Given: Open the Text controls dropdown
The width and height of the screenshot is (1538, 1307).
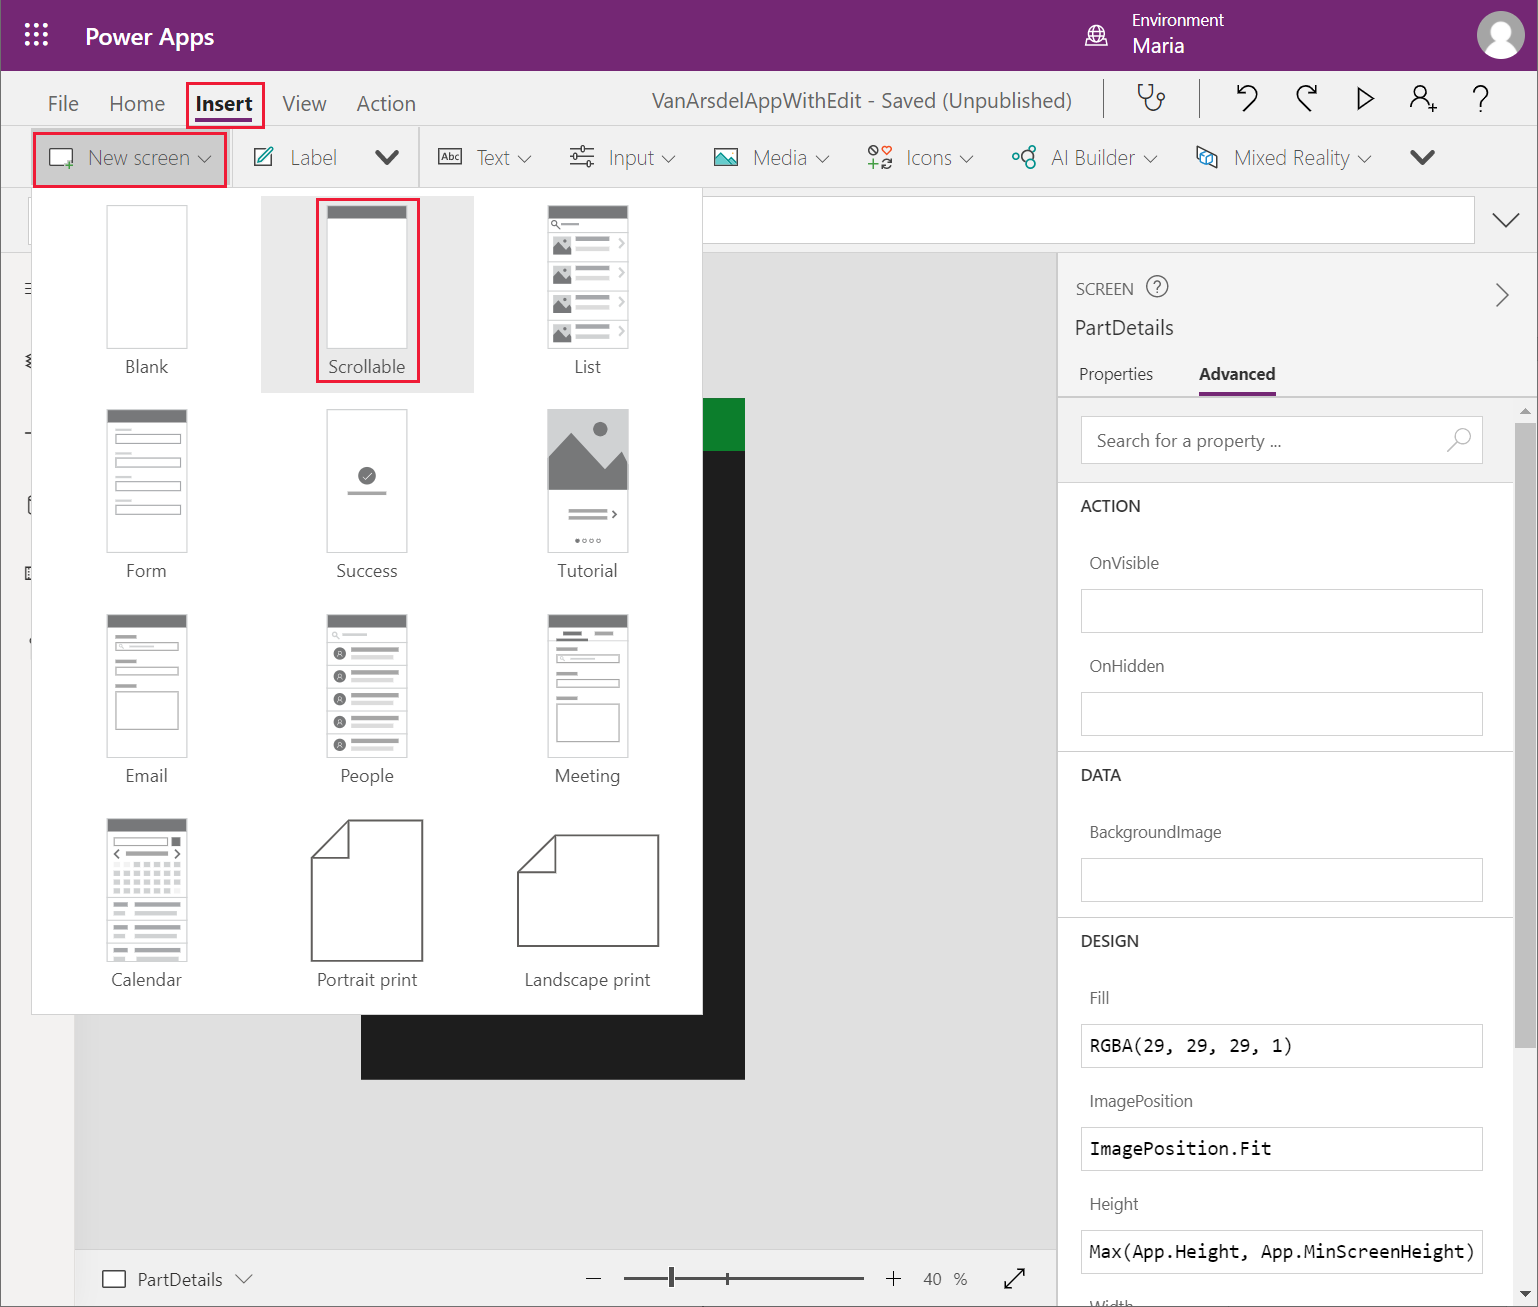Looking at the screenshot, I should click(485, 157).
